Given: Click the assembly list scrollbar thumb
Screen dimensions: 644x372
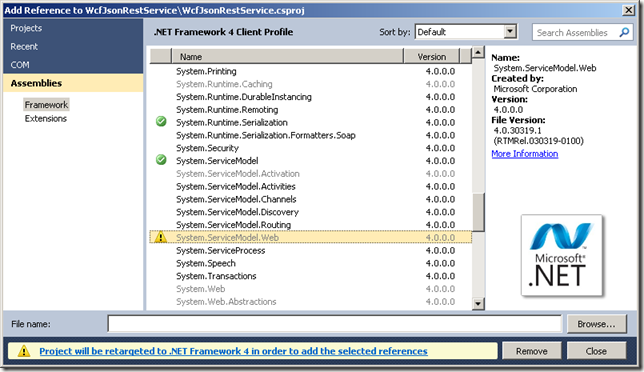Looking at the screenshot, I should (x=478, y=213).
